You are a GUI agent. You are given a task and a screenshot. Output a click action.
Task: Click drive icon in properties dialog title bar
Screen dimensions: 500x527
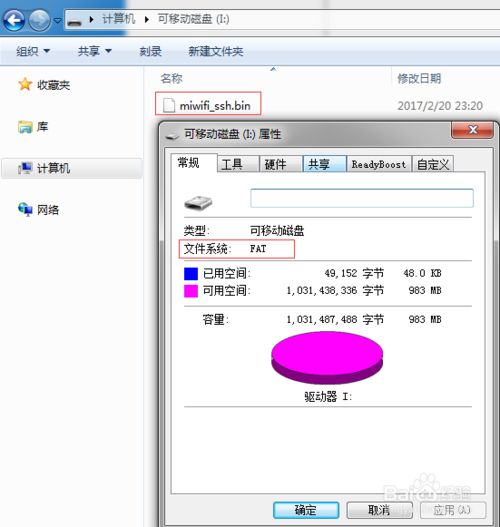point(172,136)
